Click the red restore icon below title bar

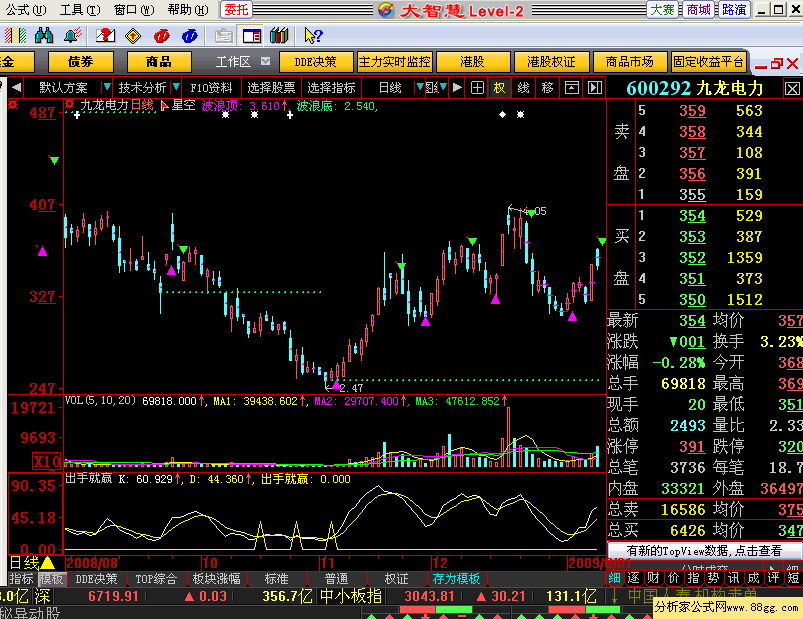[x=776, y=63]
